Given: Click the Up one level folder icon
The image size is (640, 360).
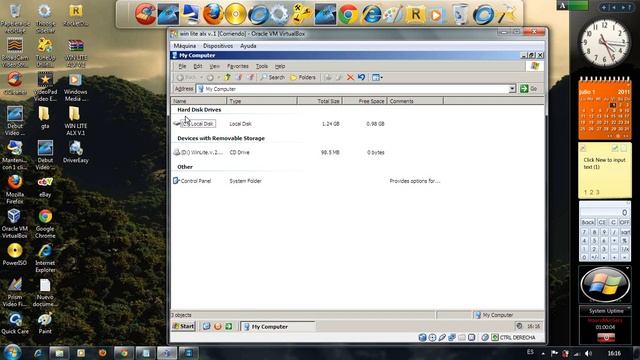Looking at the screenshot, I should pos(227,77).
